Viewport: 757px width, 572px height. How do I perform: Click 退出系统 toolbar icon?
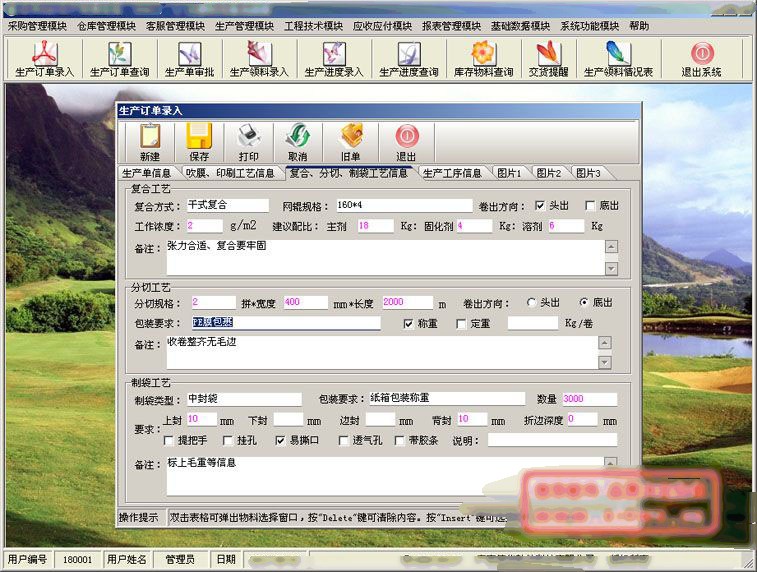701,59
